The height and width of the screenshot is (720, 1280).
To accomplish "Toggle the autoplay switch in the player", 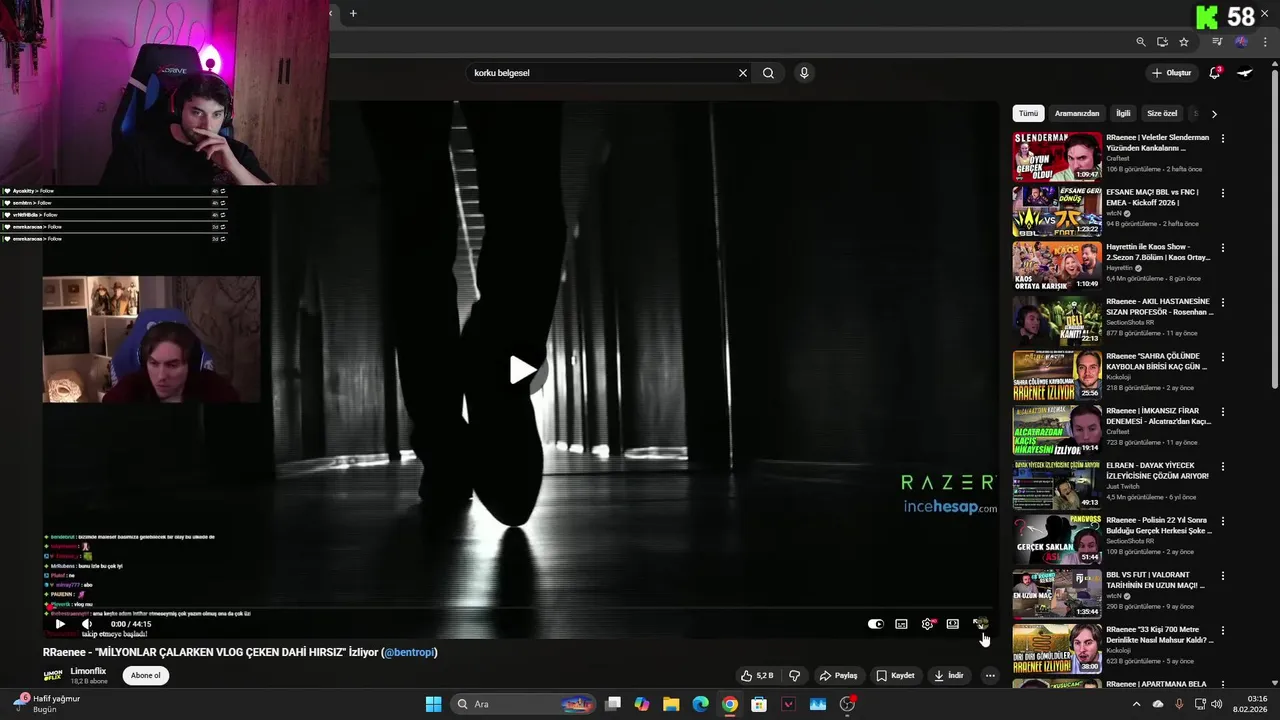I will point(876,624).
